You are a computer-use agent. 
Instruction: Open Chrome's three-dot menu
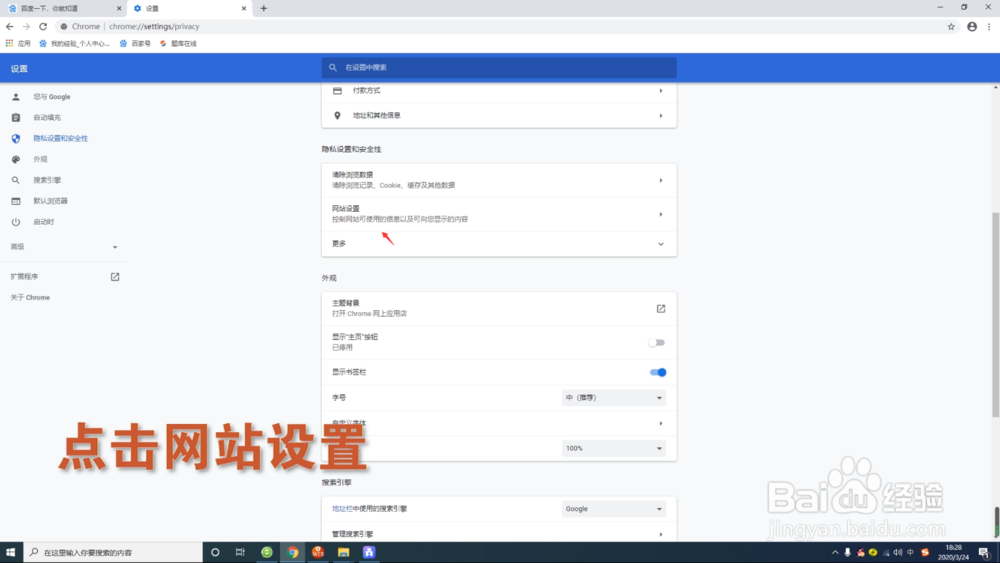point(989,26)
